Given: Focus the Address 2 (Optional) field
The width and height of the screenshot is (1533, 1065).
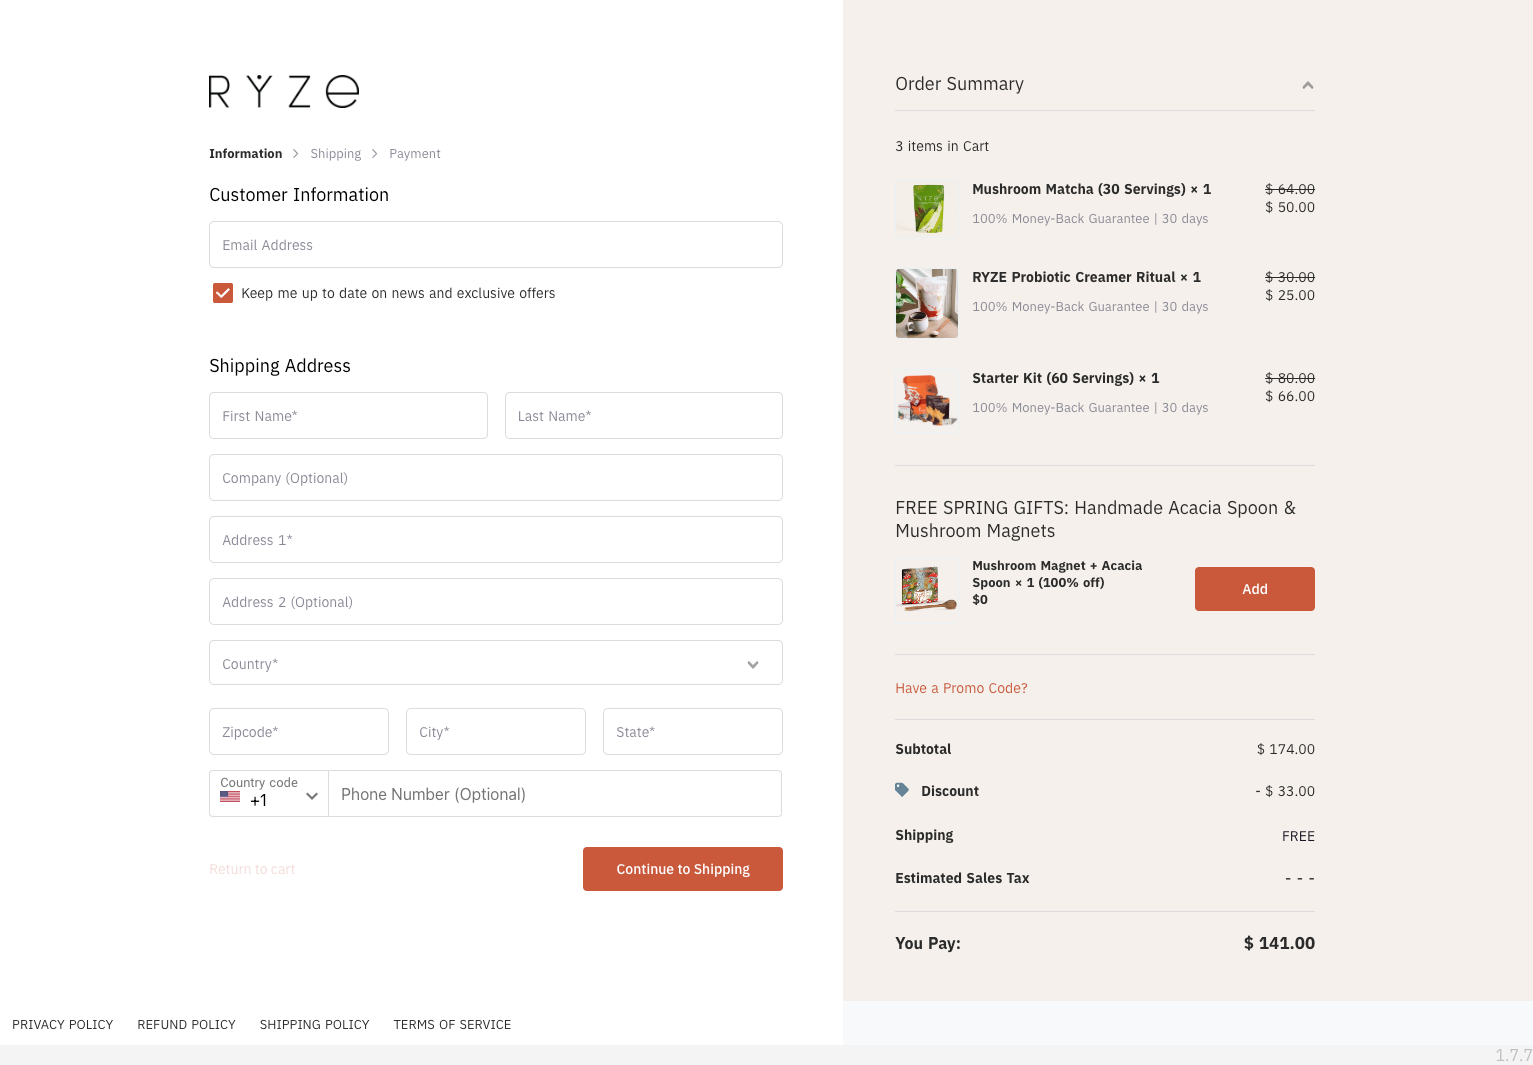Looking at the screenshot, I should [x=496, y=601].
